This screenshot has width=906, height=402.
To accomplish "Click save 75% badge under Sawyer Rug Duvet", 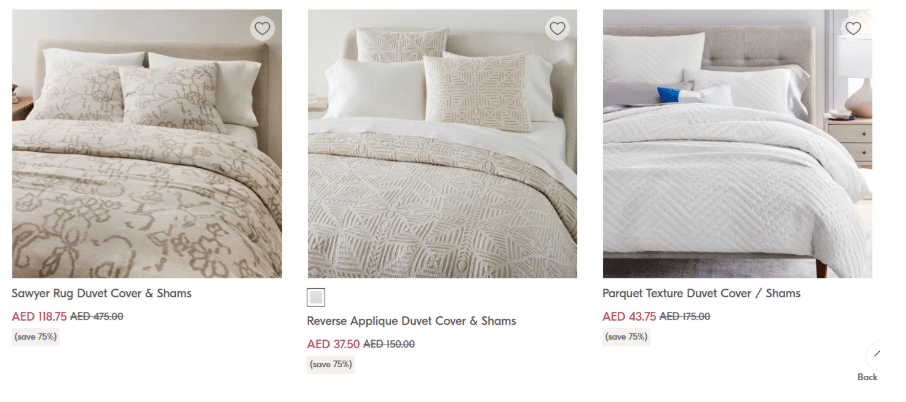I will point(36,337).
